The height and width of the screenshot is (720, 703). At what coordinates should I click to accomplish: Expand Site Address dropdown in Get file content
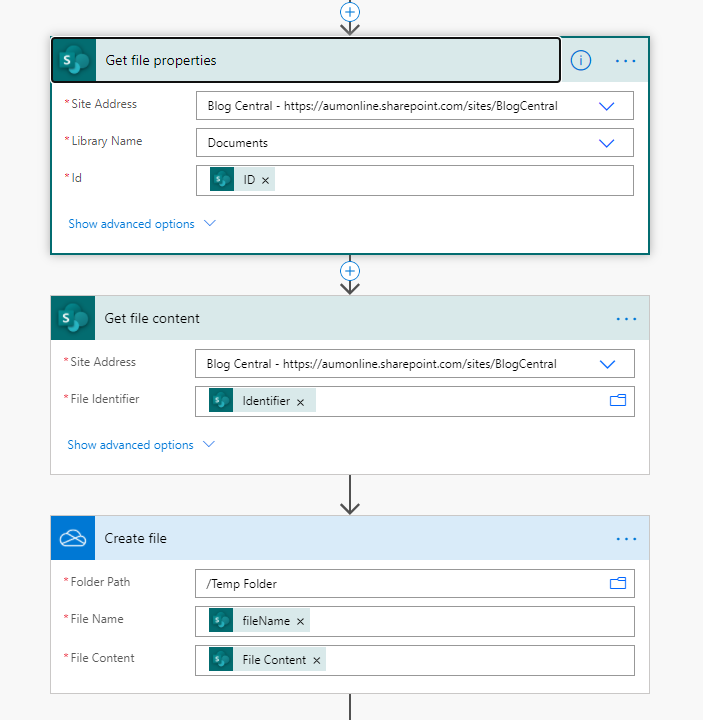click(x=607, y=364)
